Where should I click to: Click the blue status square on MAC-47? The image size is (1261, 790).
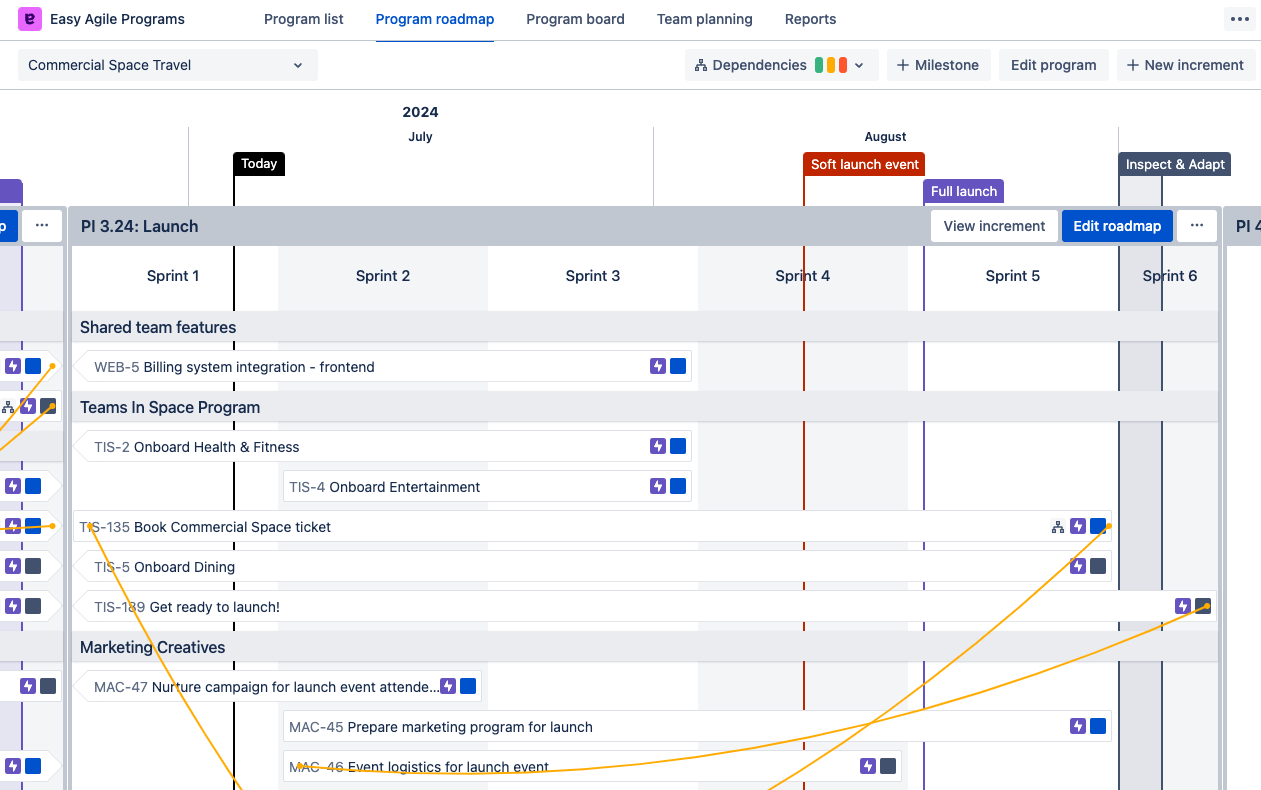pos(468,687)
